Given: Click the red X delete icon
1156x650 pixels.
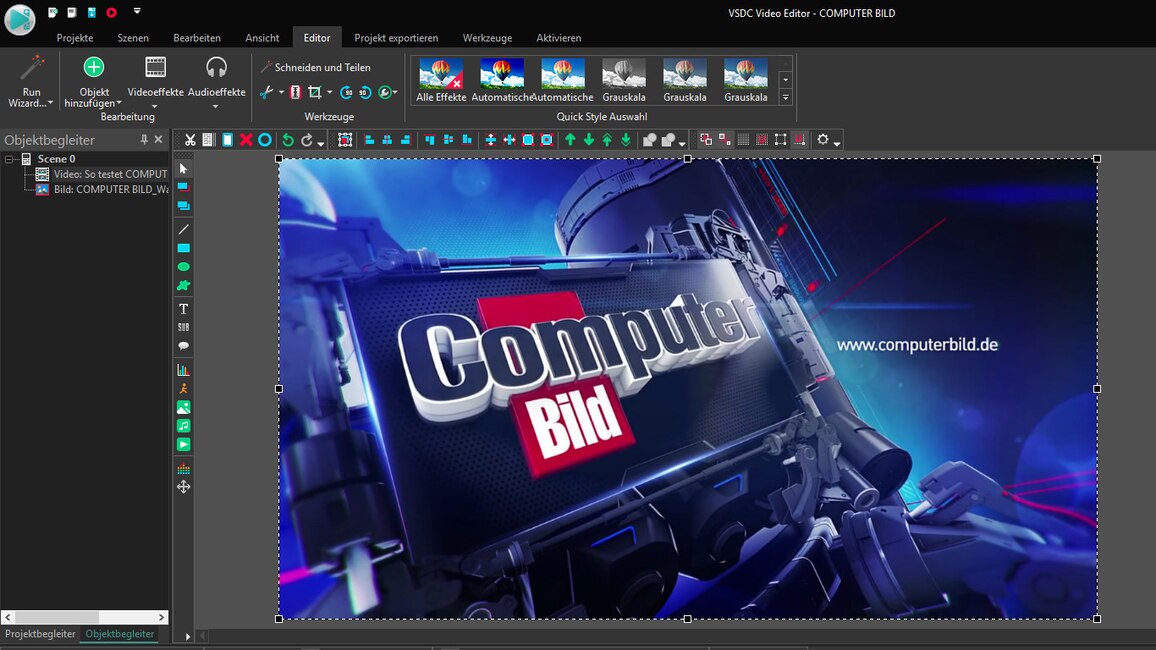Looking at the screenshot, I should click(x=246, y=140).
